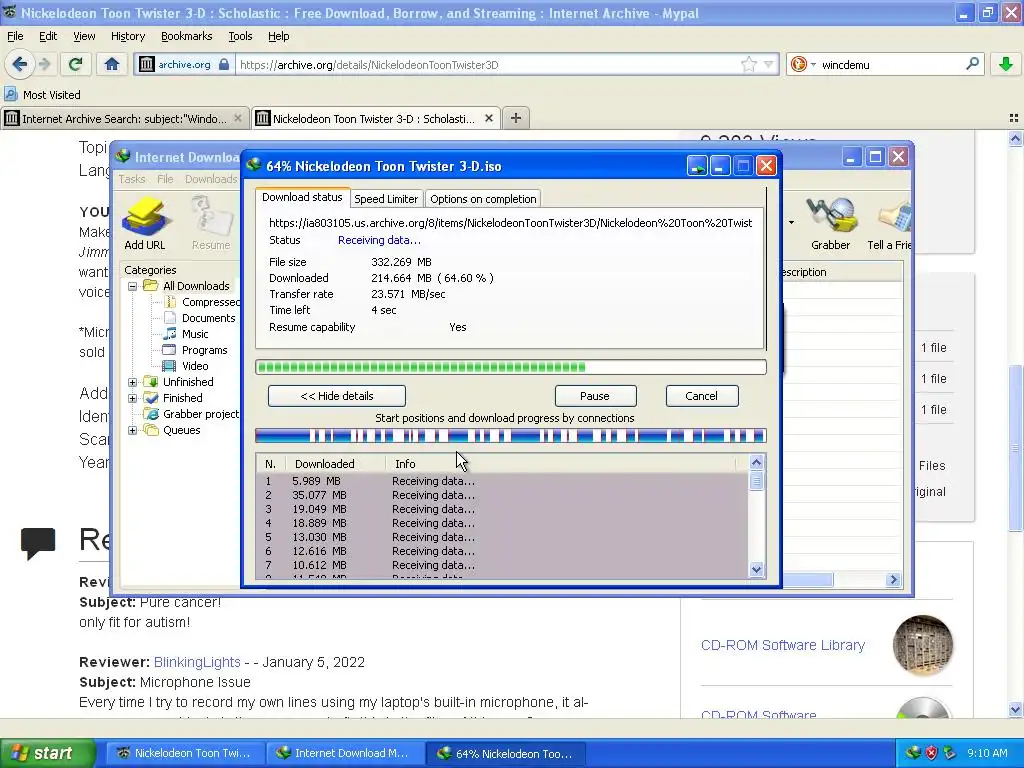Switch to Mypal browser taskbar button
The image size is (1024, 768).
point(185,753)
